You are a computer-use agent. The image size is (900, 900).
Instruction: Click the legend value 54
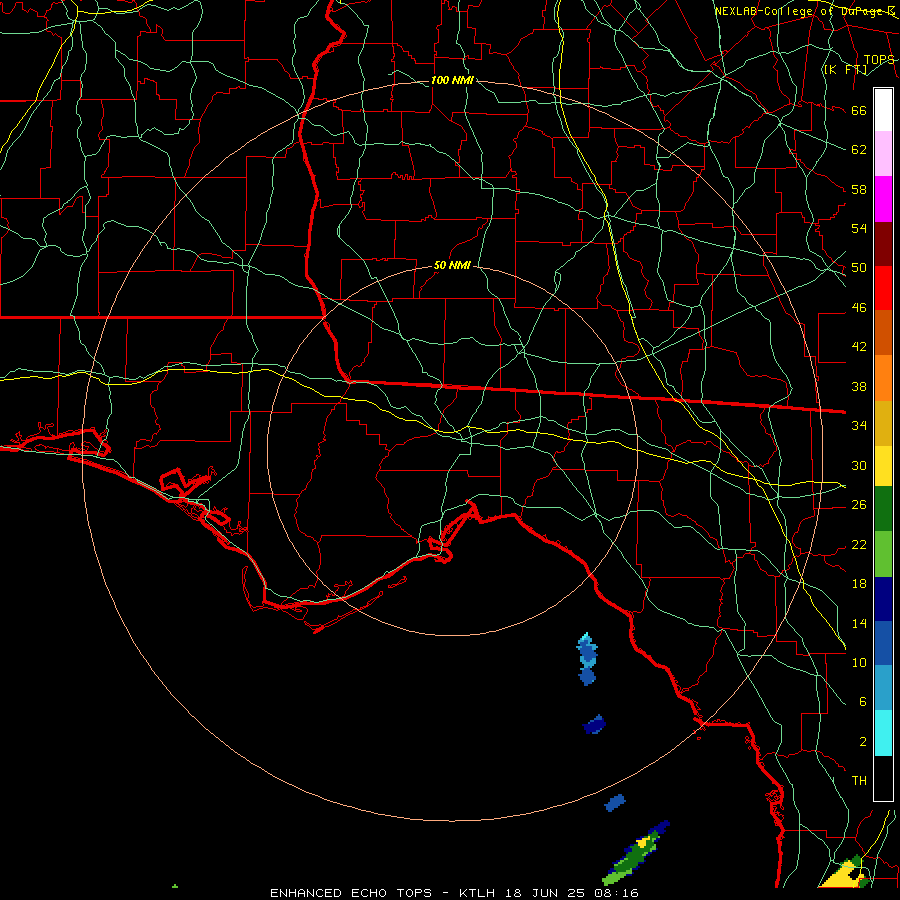[859, 228]
